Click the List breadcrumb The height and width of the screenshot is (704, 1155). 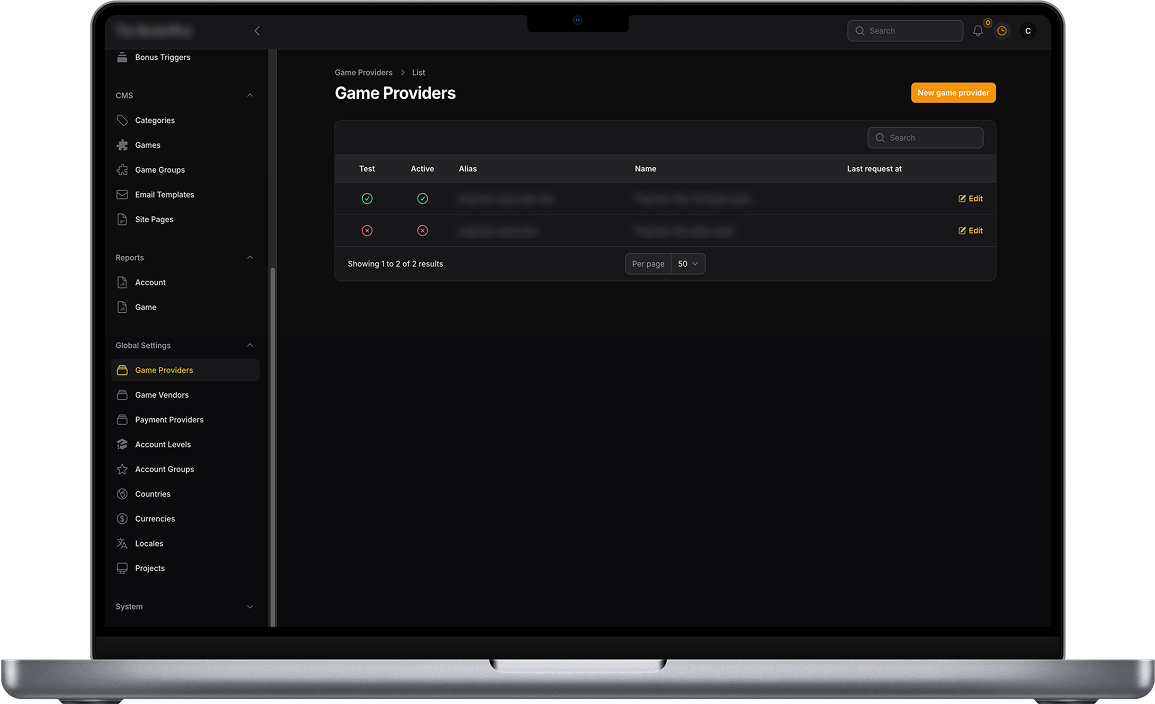(418, 72)
